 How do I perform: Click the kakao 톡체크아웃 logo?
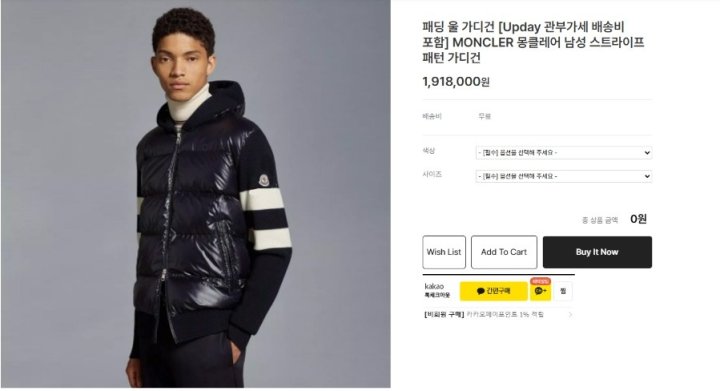click(437, 290)
